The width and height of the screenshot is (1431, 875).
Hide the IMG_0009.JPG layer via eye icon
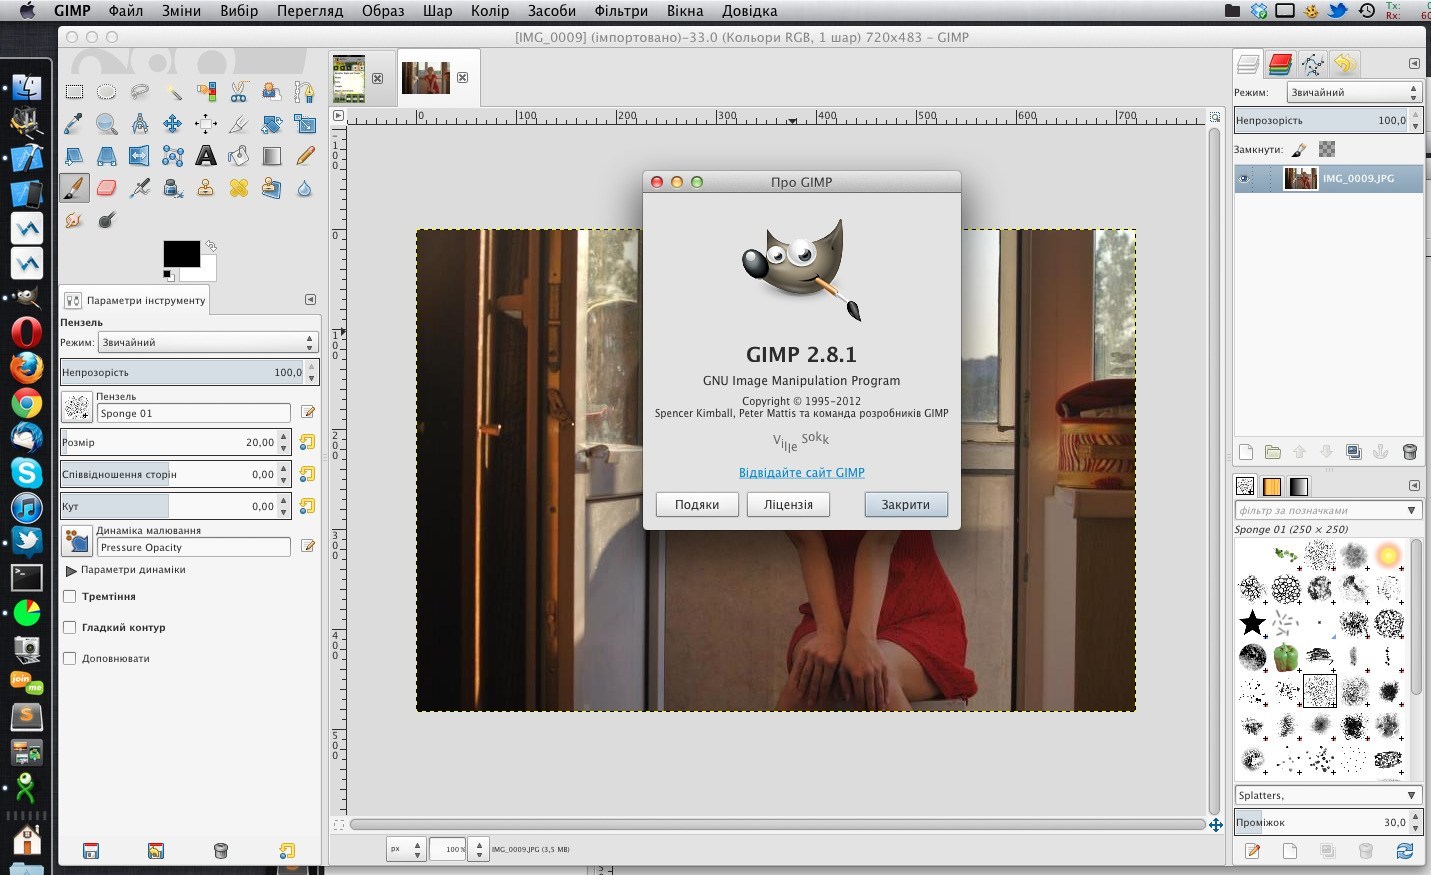[x=1245, y=179]
